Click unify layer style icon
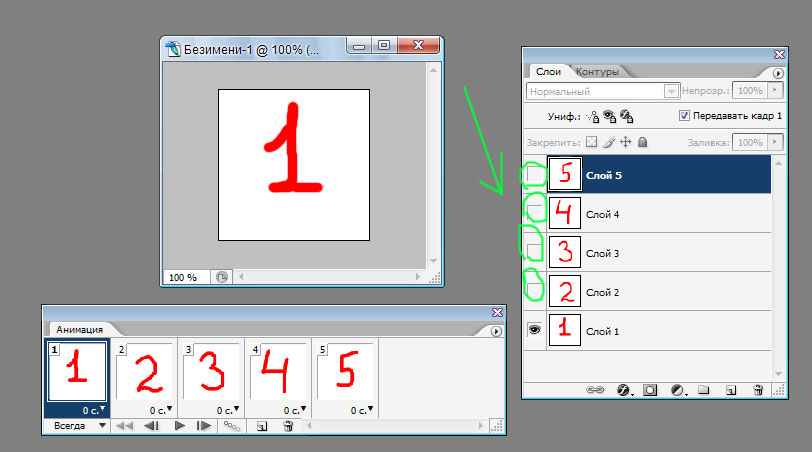The width and height of the screenshot is (812, 452). coord(627,117)
